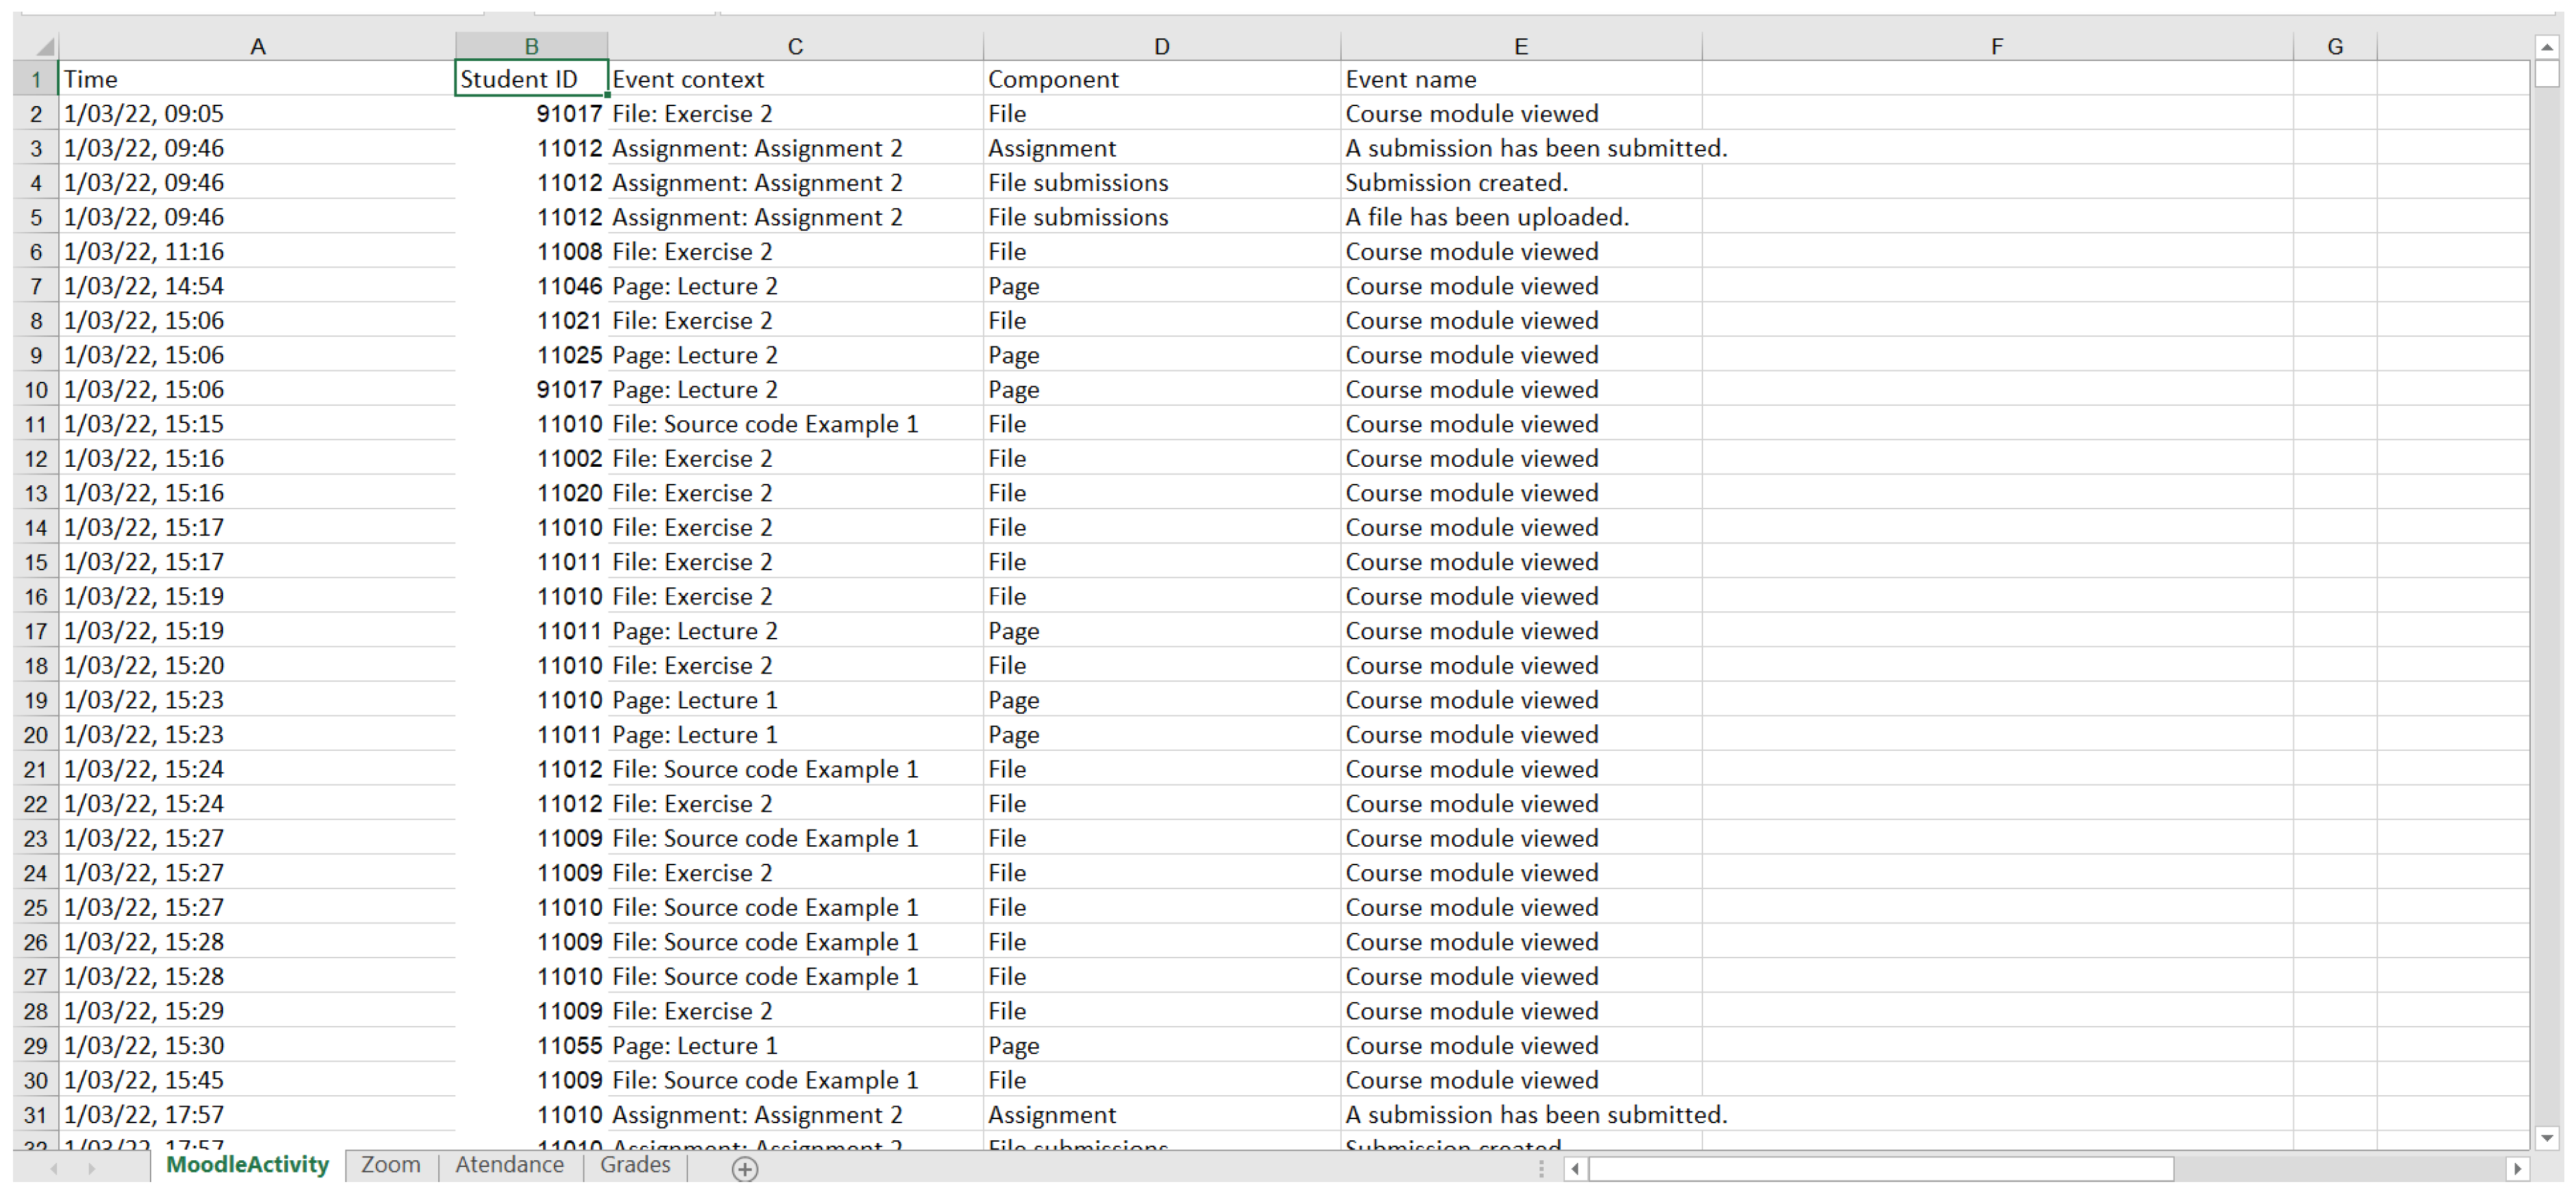
Task: Select the MoodleActivity sheet tab
Action: tap(247, 1165)
